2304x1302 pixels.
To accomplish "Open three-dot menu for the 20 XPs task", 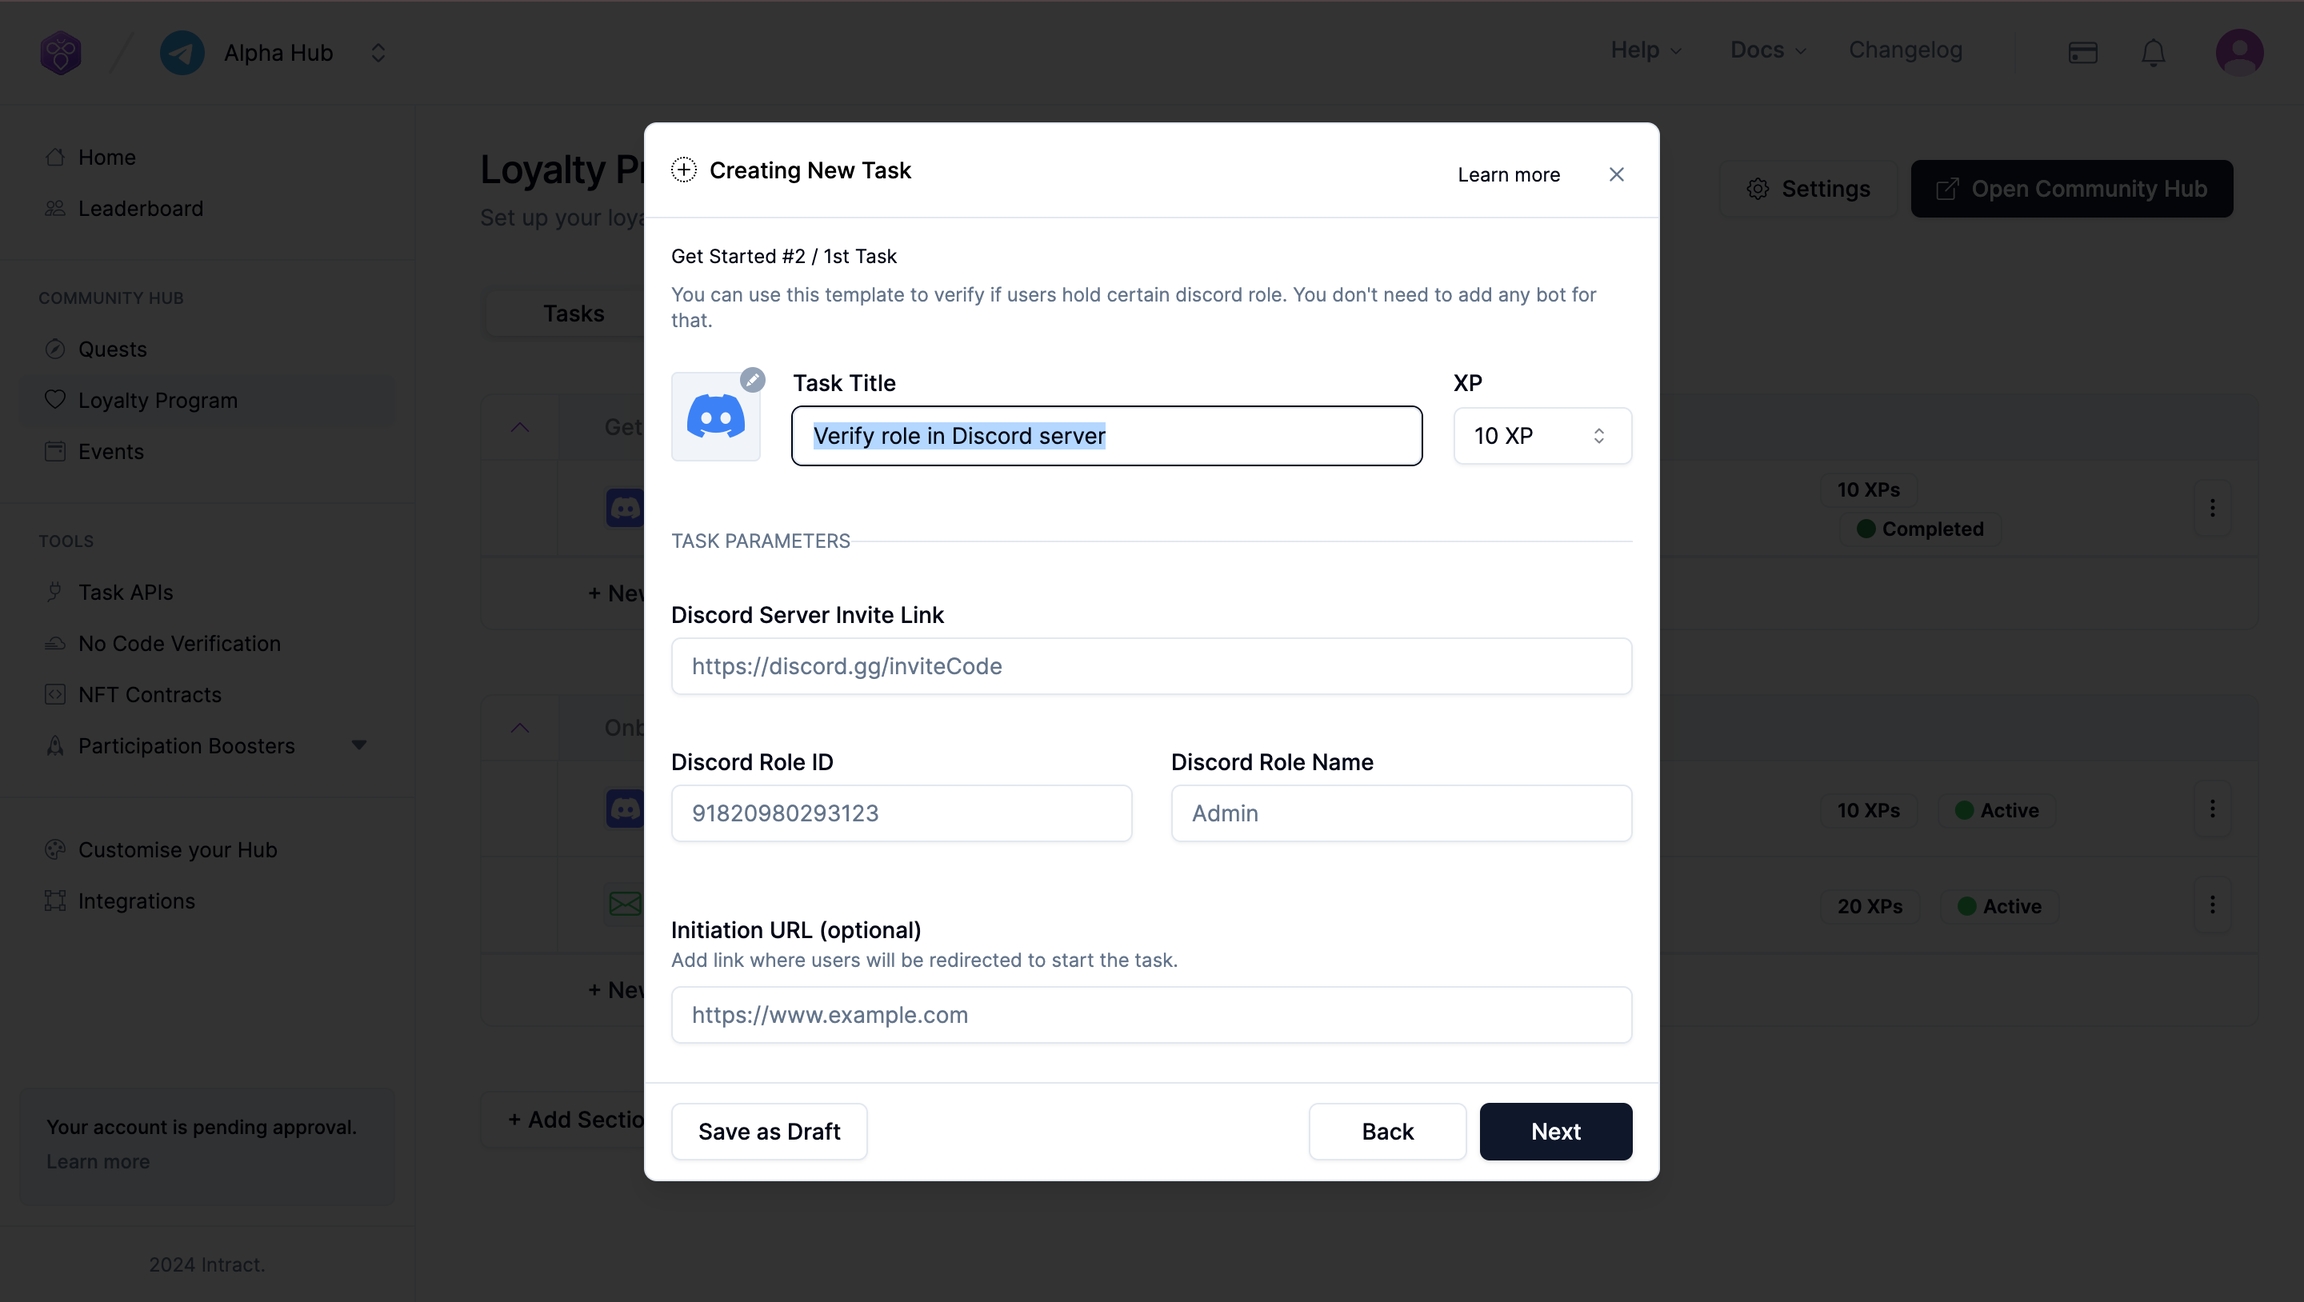I will [2212, 905].
